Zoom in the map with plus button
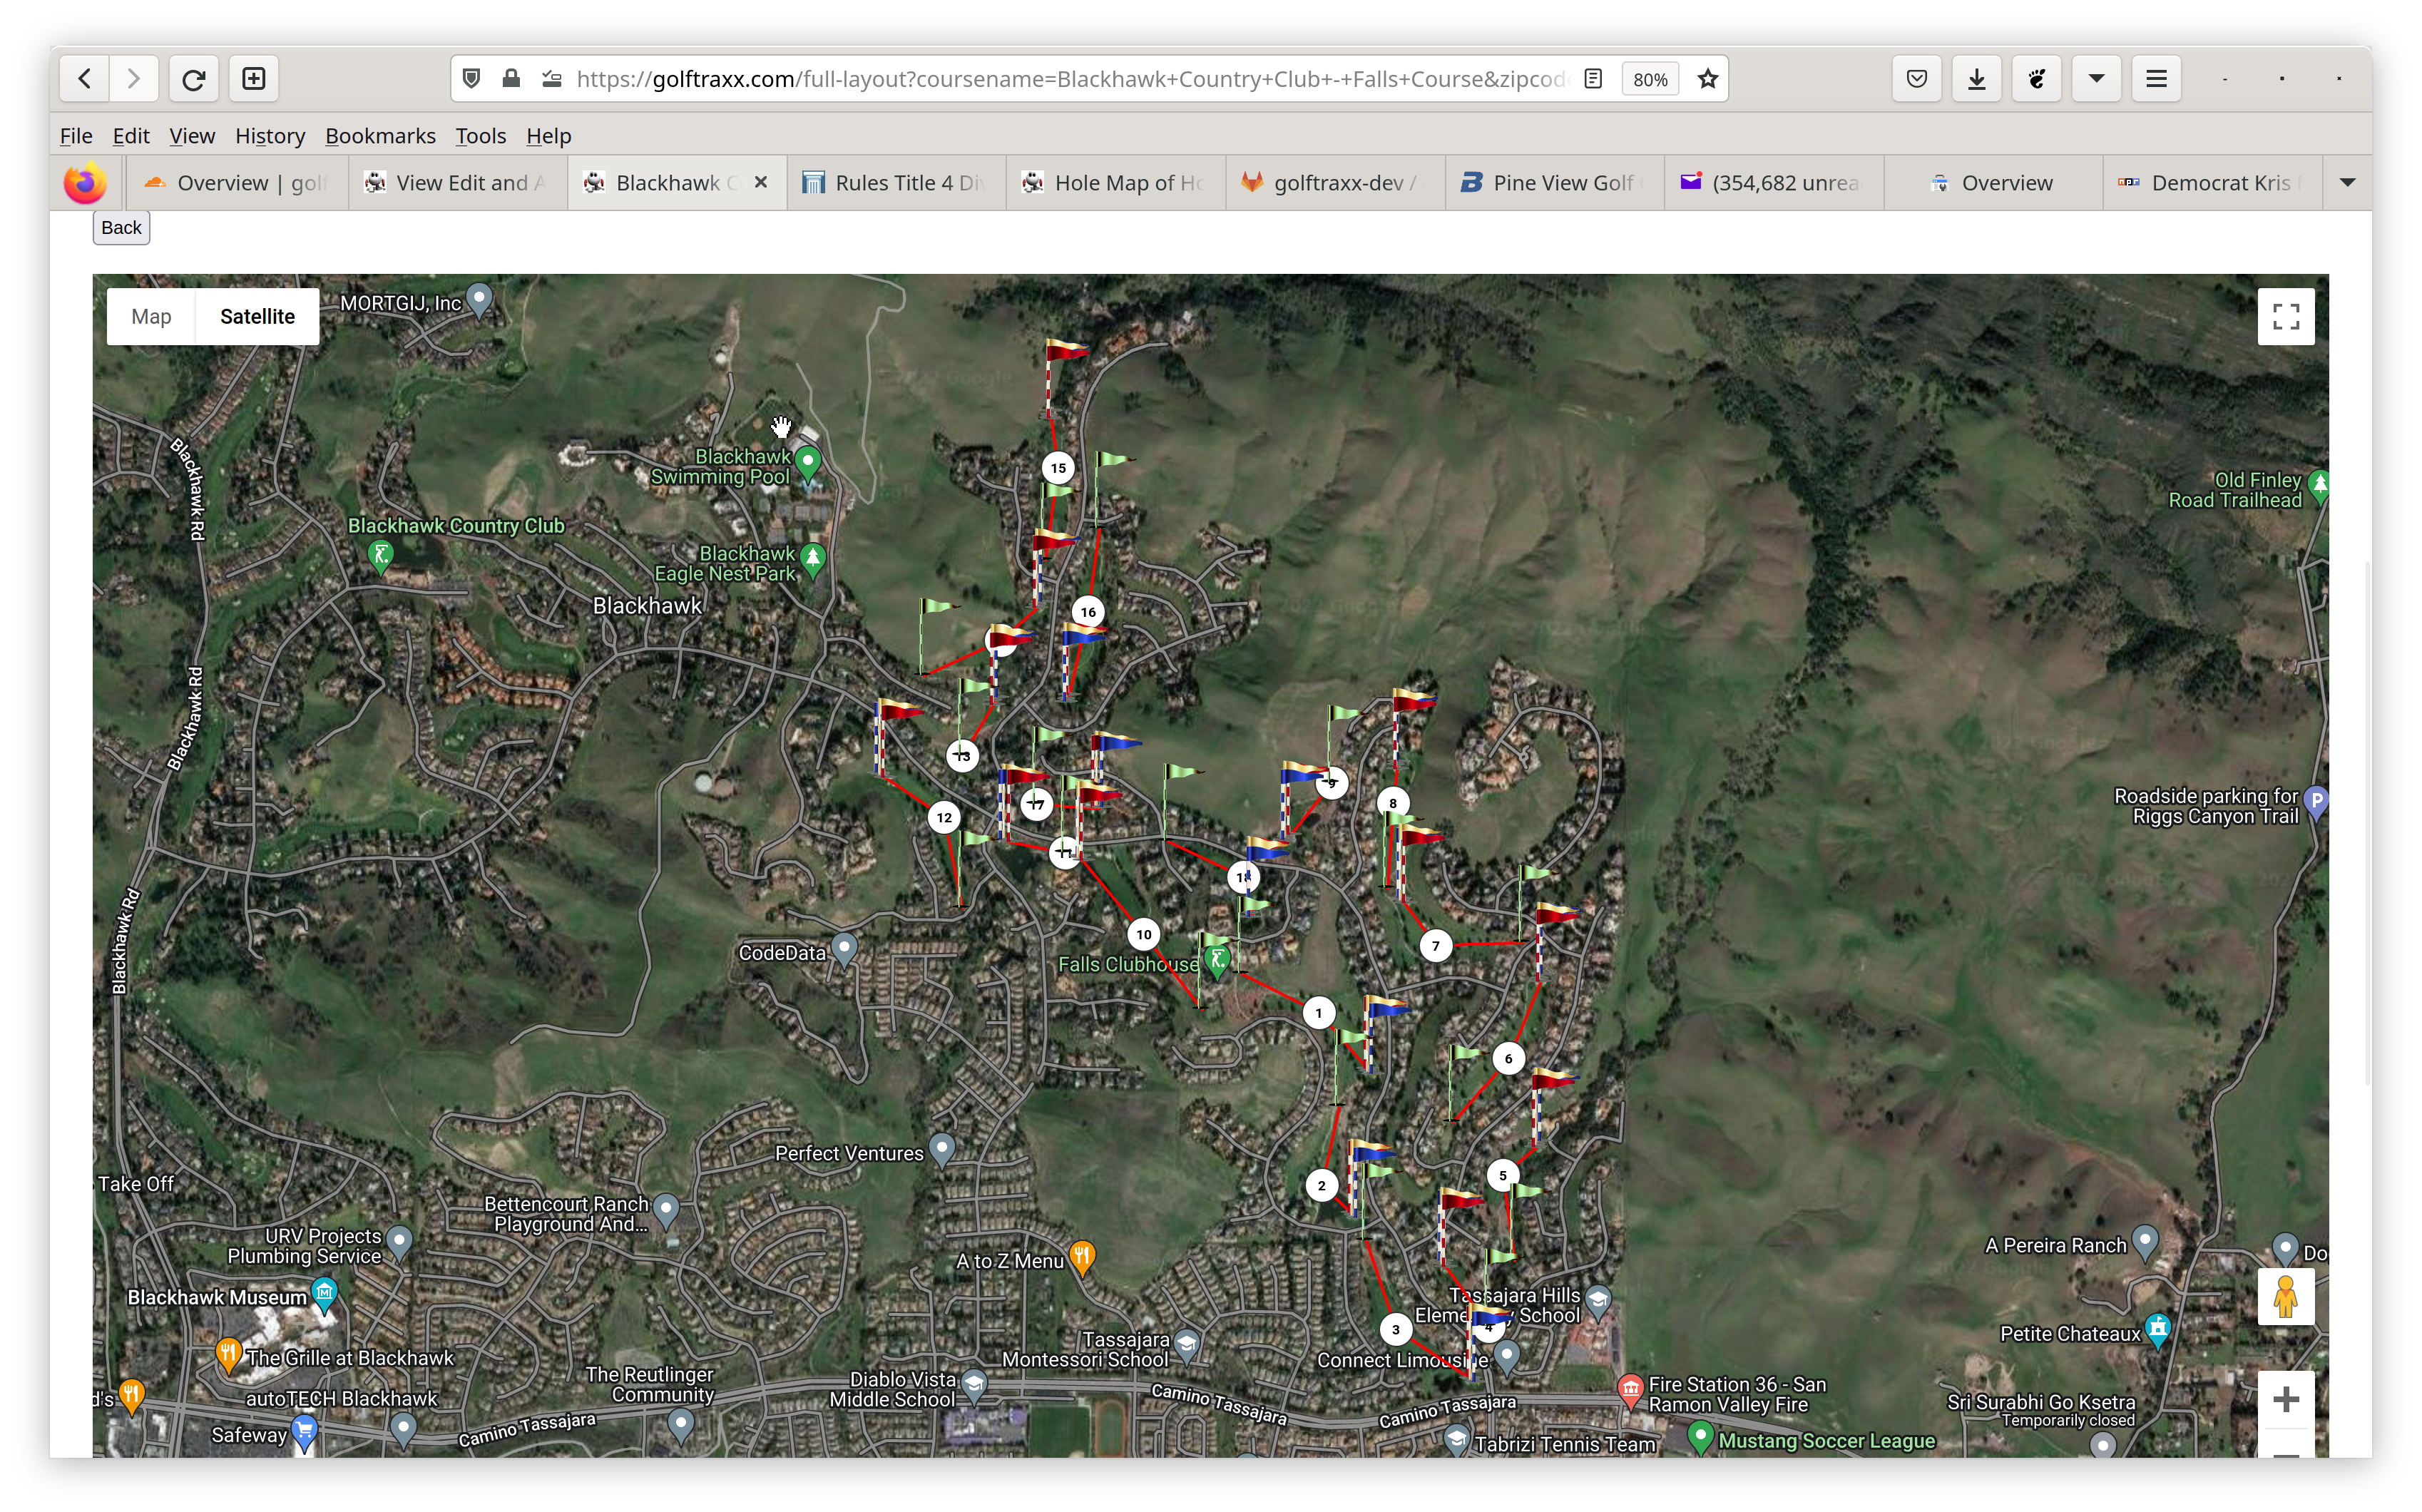Viewport: 2422px width, 1512px height. tap(2286, 1399)
